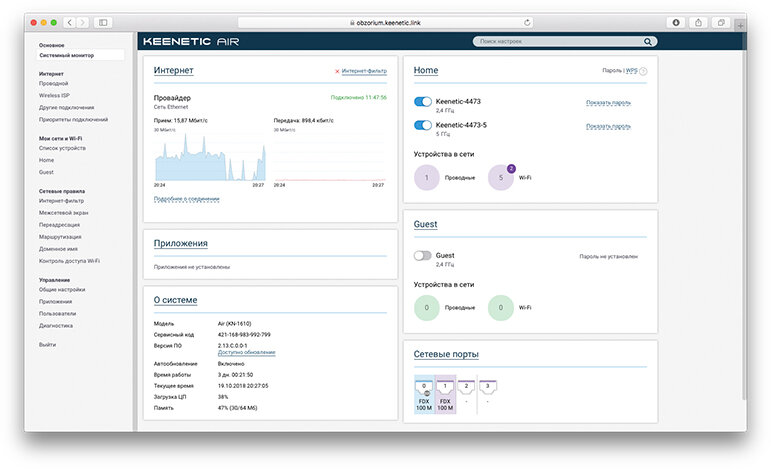771x469 pixels.
Task: Click Подключено 11:47:56 status text
Action: click(358, 98)
